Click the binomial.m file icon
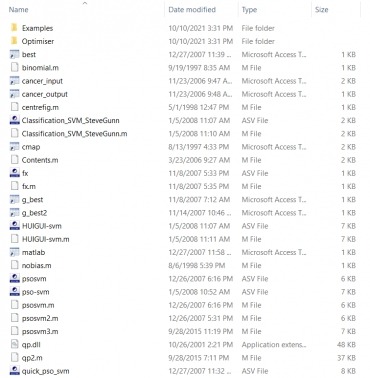The height and width of the screenshot is (378, 370). pos(14,67)
